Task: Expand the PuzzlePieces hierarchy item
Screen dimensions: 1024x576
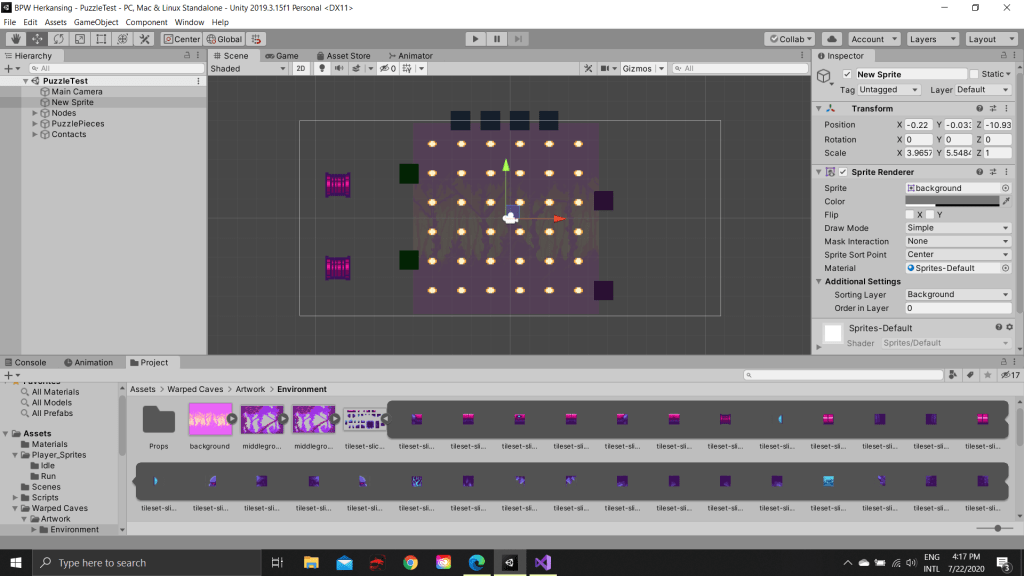Action: pyautogui.click(x=35, y=124)
